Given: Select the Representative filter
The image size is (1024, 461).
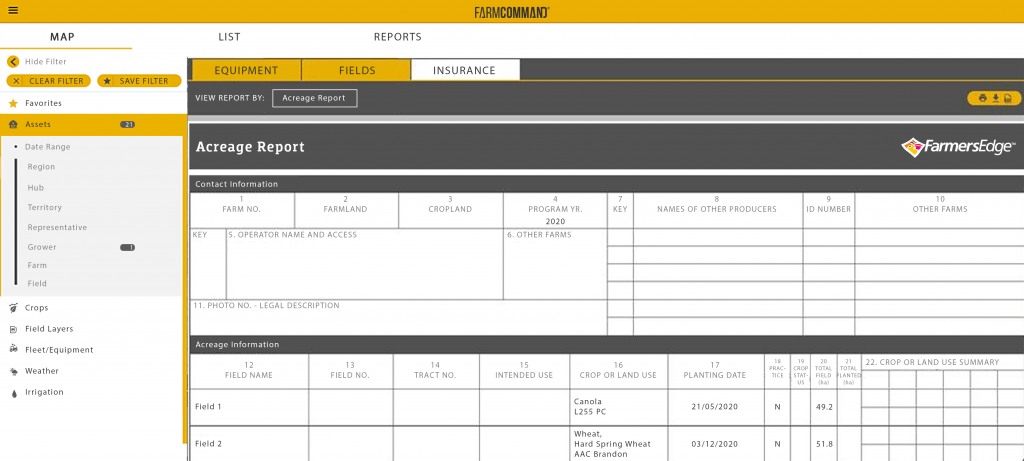Looking at the screenshot, I should click(57, 227).
